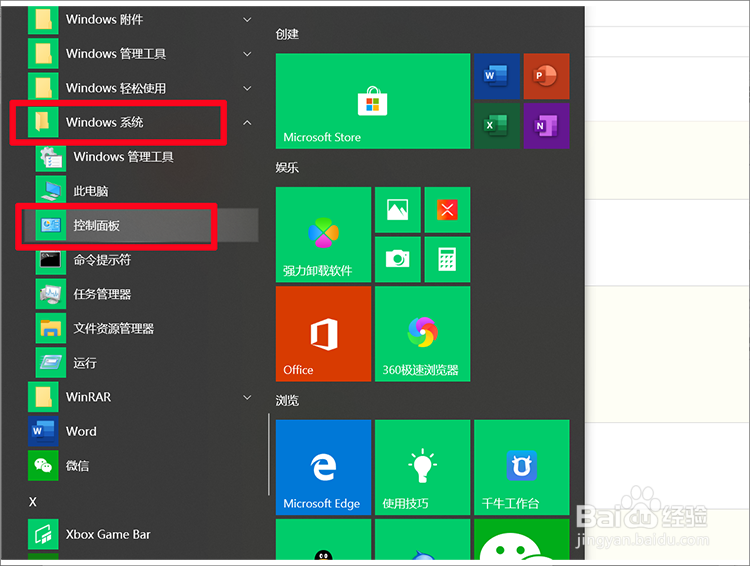Click the Word label in app list
Screen dimensions: 750x566
(81, 431)
